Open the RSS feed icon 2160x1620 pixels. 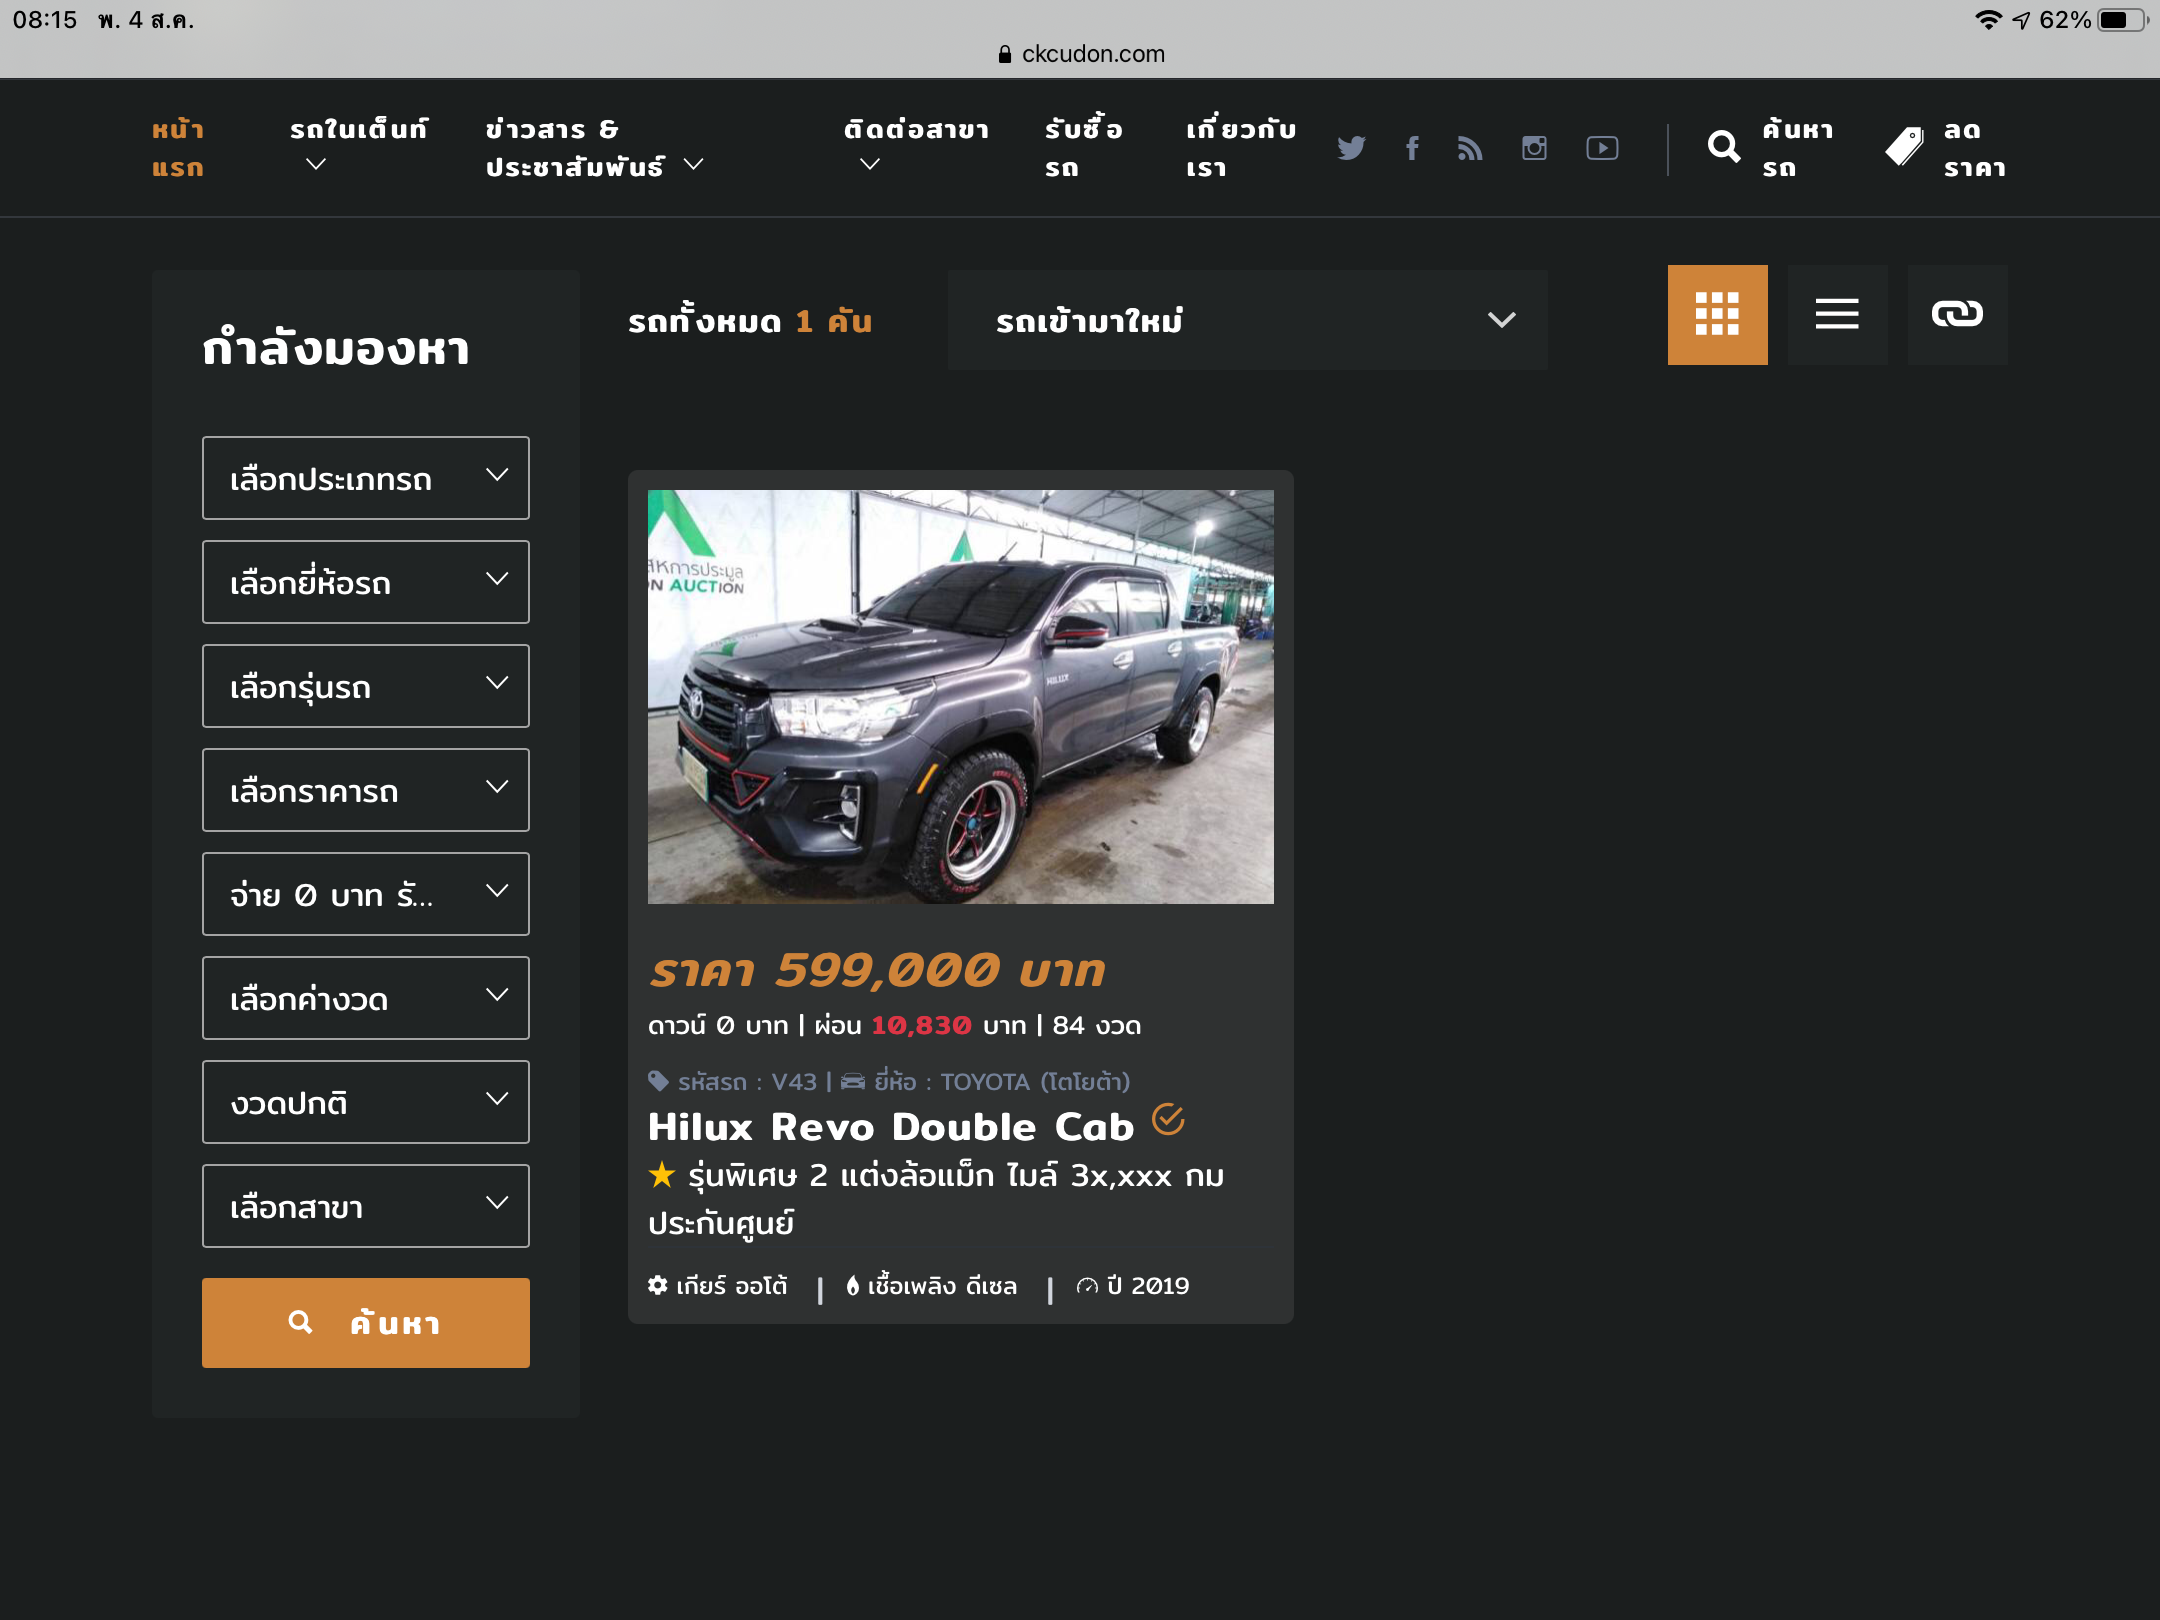coord(1470,148)
